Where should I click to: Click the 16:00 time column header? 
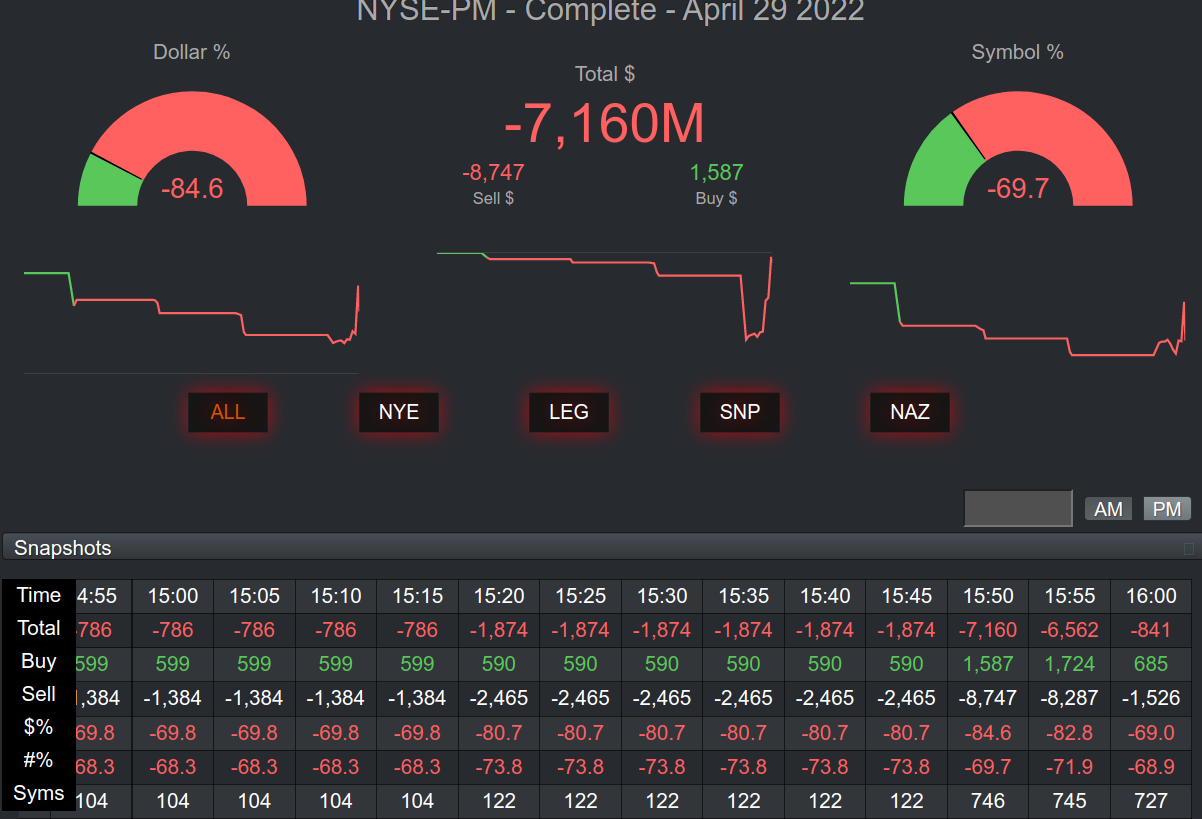tap(1151, 596)
